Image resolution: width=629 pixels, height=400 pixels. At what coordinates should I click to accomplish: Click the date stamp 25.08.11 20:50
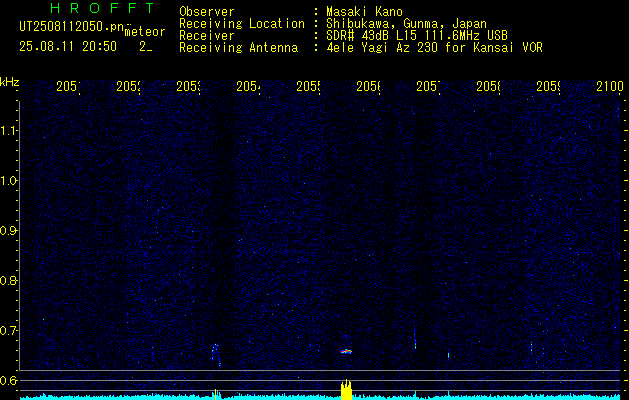pyautogui.click(x=68, y=47)
